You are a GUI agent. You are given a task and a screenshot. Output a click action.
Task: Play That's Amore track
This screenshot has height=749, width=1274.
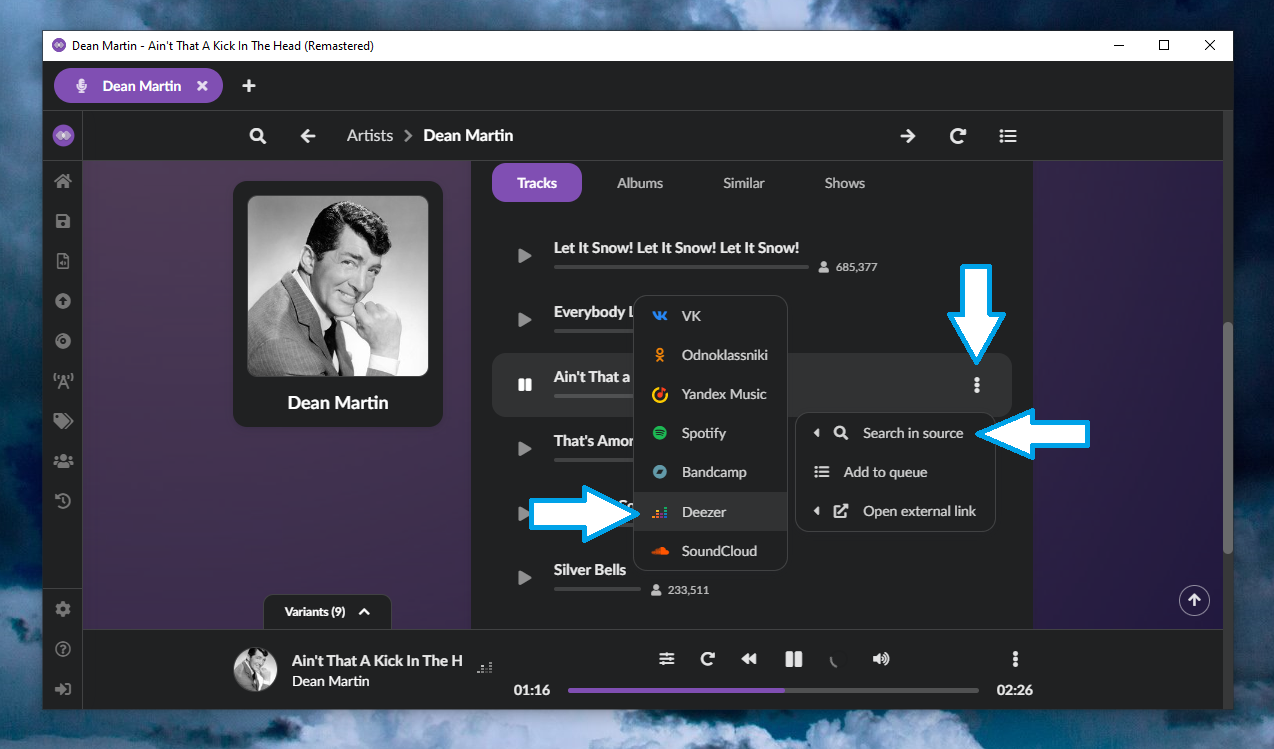524,449
